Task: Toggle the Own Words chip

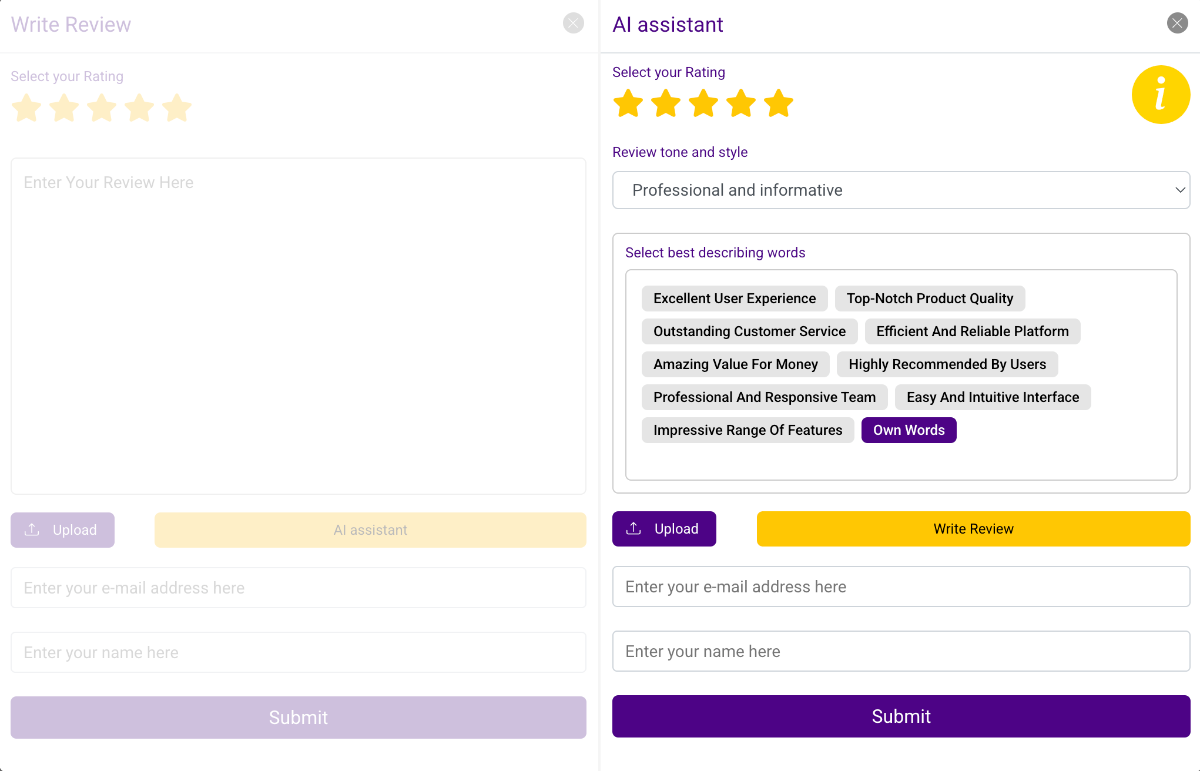Action: tap(908, 430)
